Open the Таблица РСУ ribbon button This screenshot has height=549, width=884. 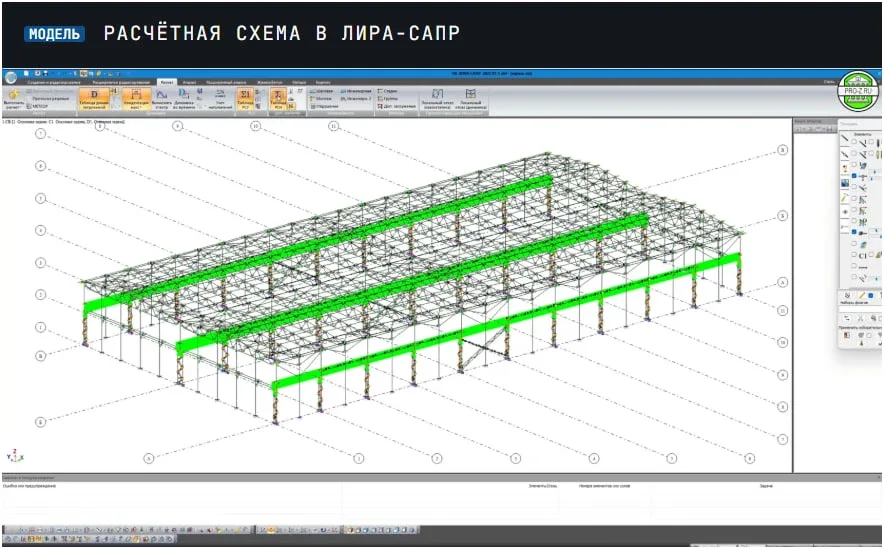pyautogui.click(x=245, y=99)
